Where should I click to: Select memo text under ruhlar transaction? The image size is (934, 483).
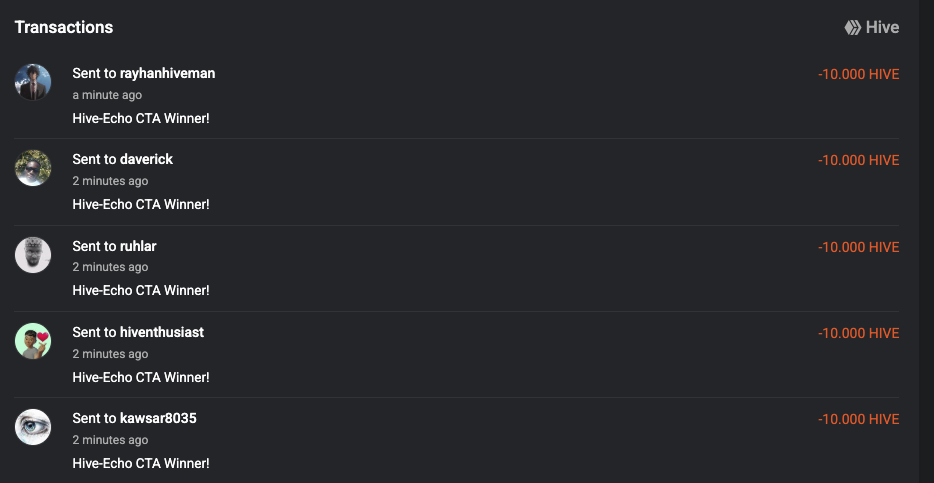[x=141, y=291]
